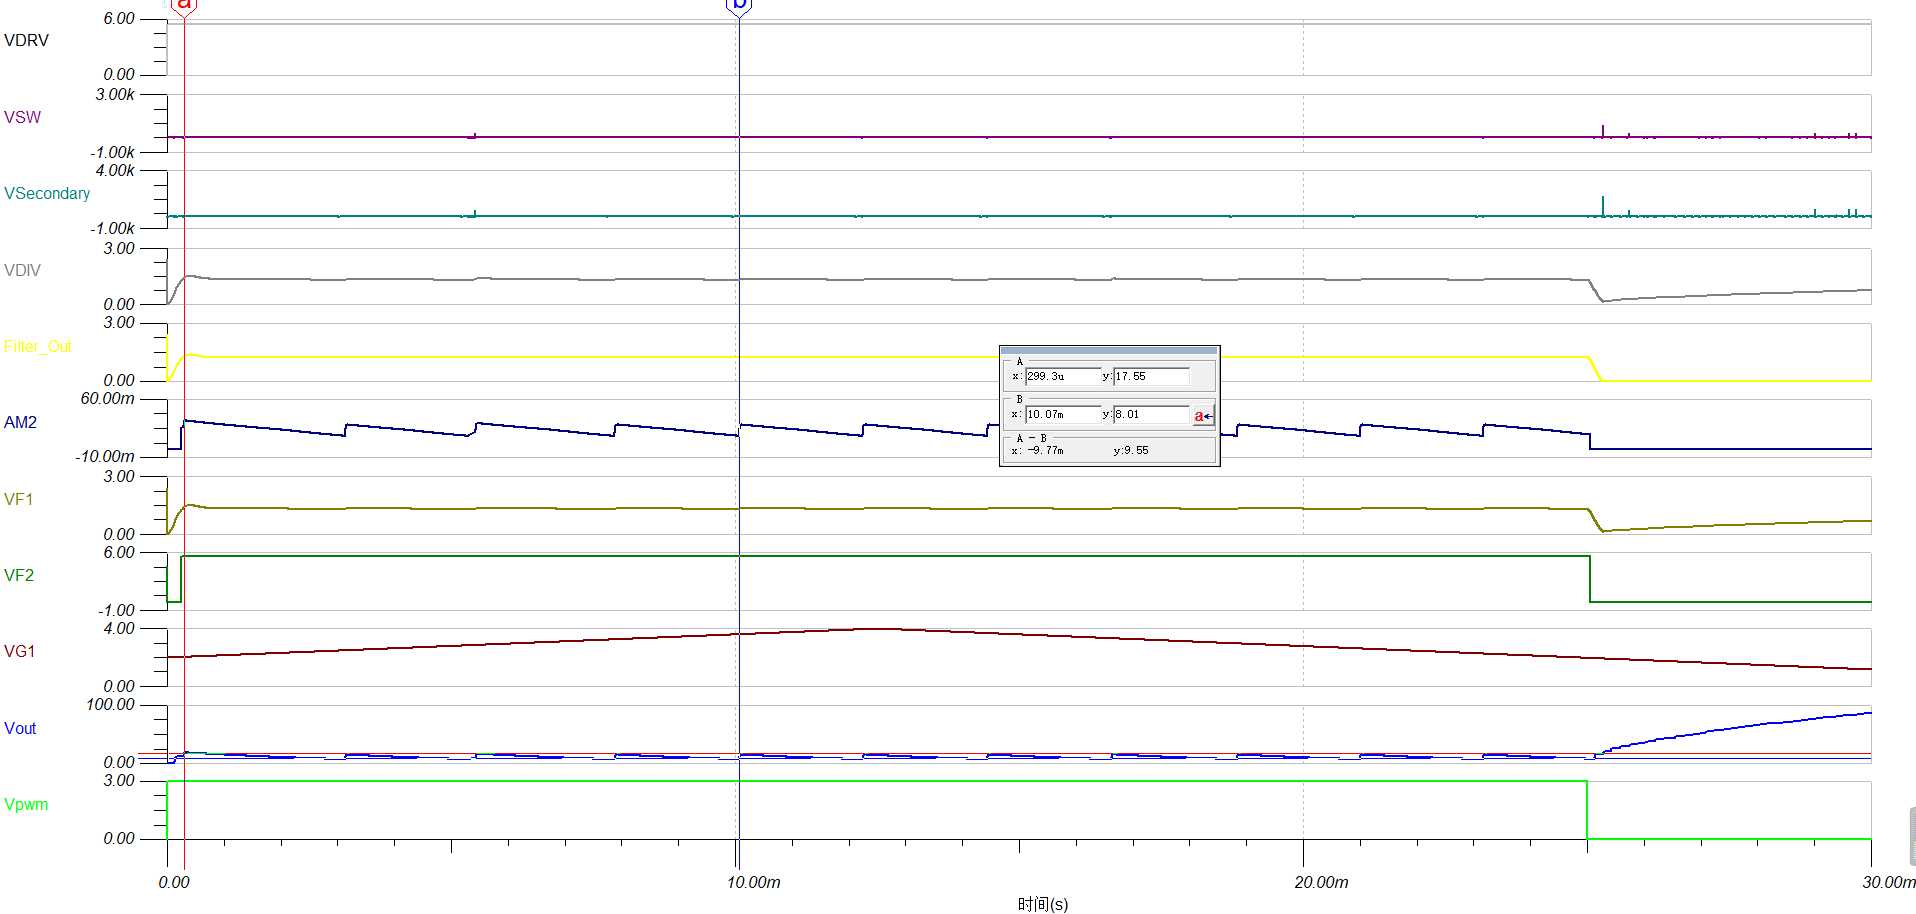Click the 4.00k upper limit of VSecondary axis
Viewport: 1916px width, 914px height.
coord(115,171)
